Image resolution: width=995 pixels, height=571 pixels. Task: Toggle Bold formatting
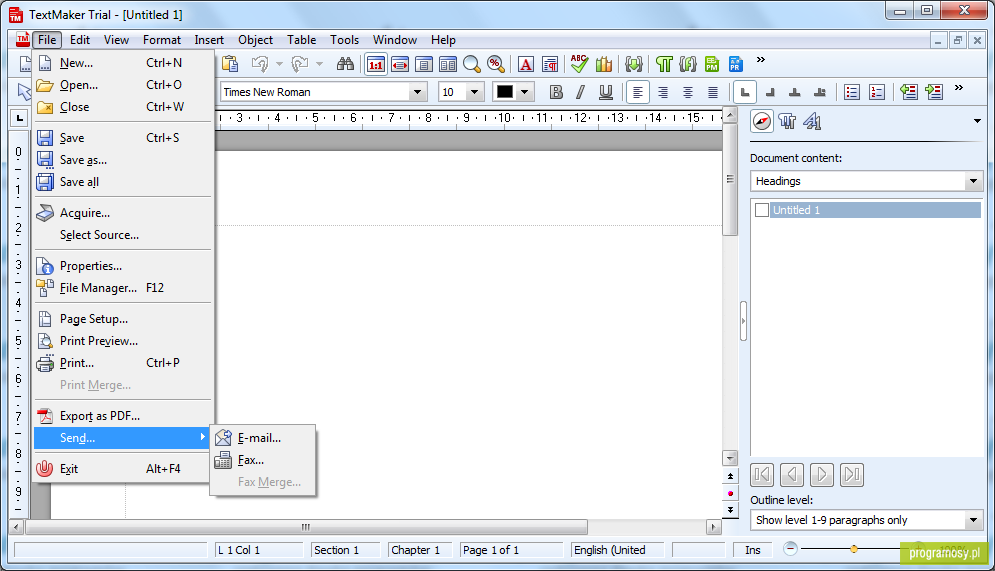[556, 93]
